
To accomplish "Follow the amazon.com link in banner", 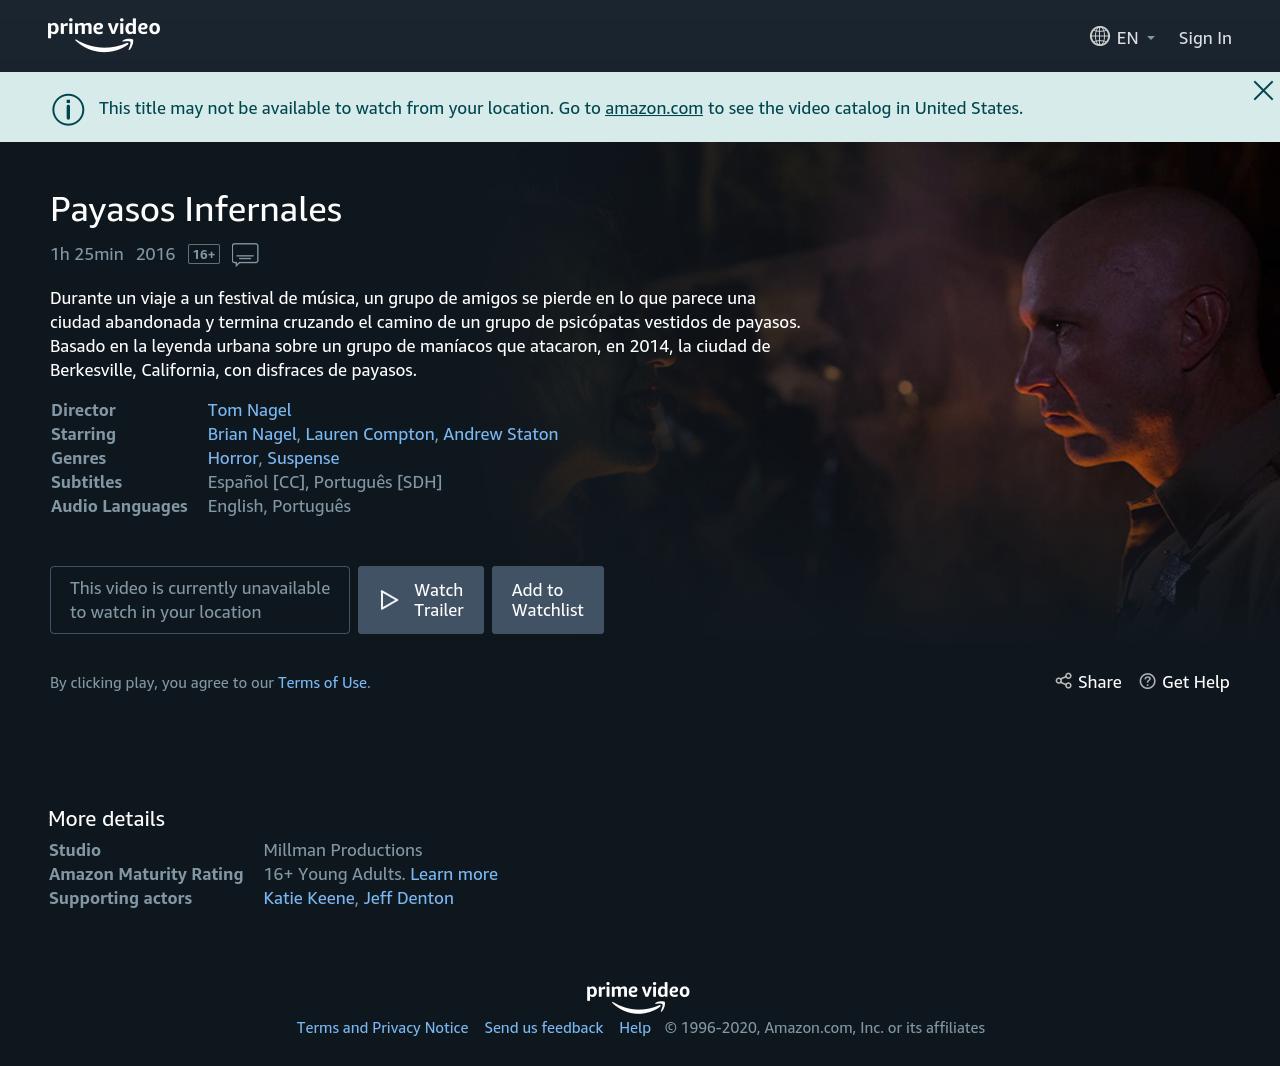I will click(x=653, y=108).
